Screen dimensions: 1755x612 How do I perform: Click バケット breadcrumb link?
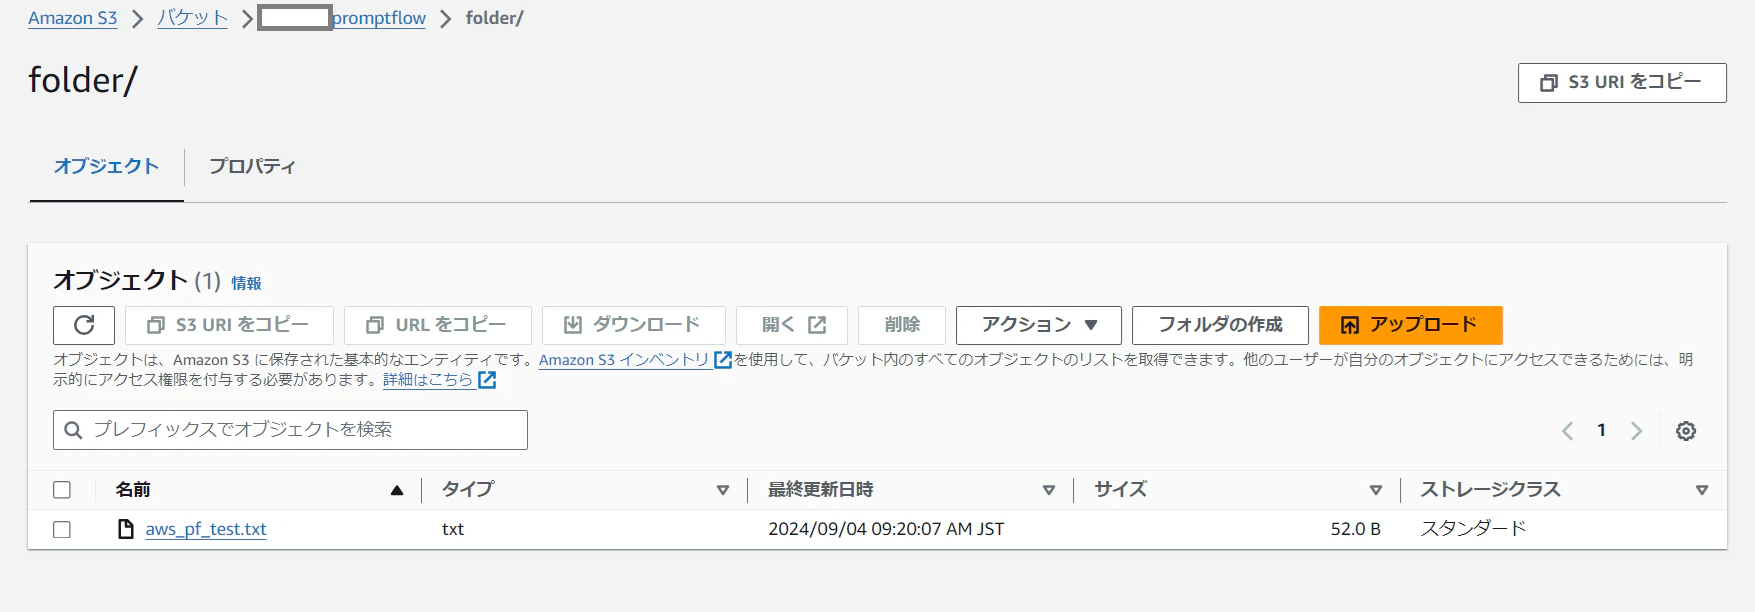[x=192, y=18]
